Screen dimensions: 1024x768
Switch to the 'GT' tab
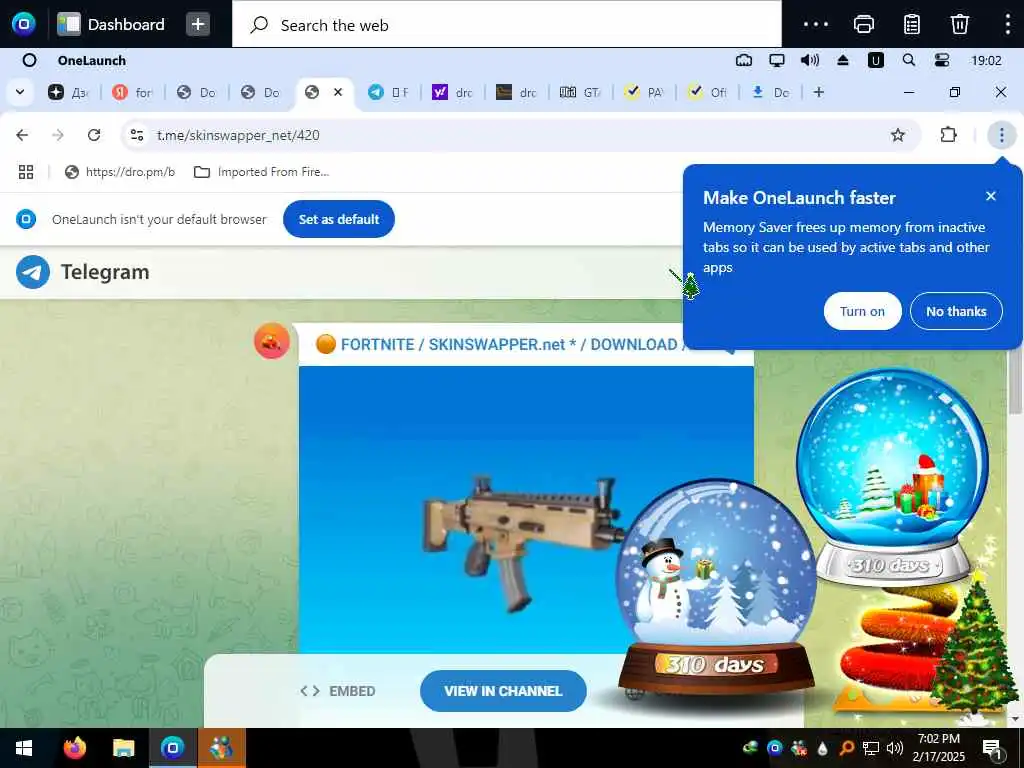pyautogui.click(x=580, y=92)
